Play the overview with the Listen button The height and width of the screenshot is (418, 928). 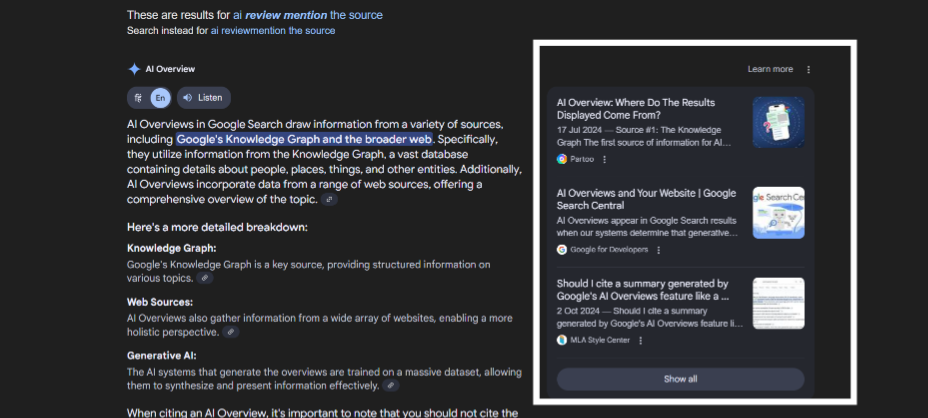click(x=204, y=98)
